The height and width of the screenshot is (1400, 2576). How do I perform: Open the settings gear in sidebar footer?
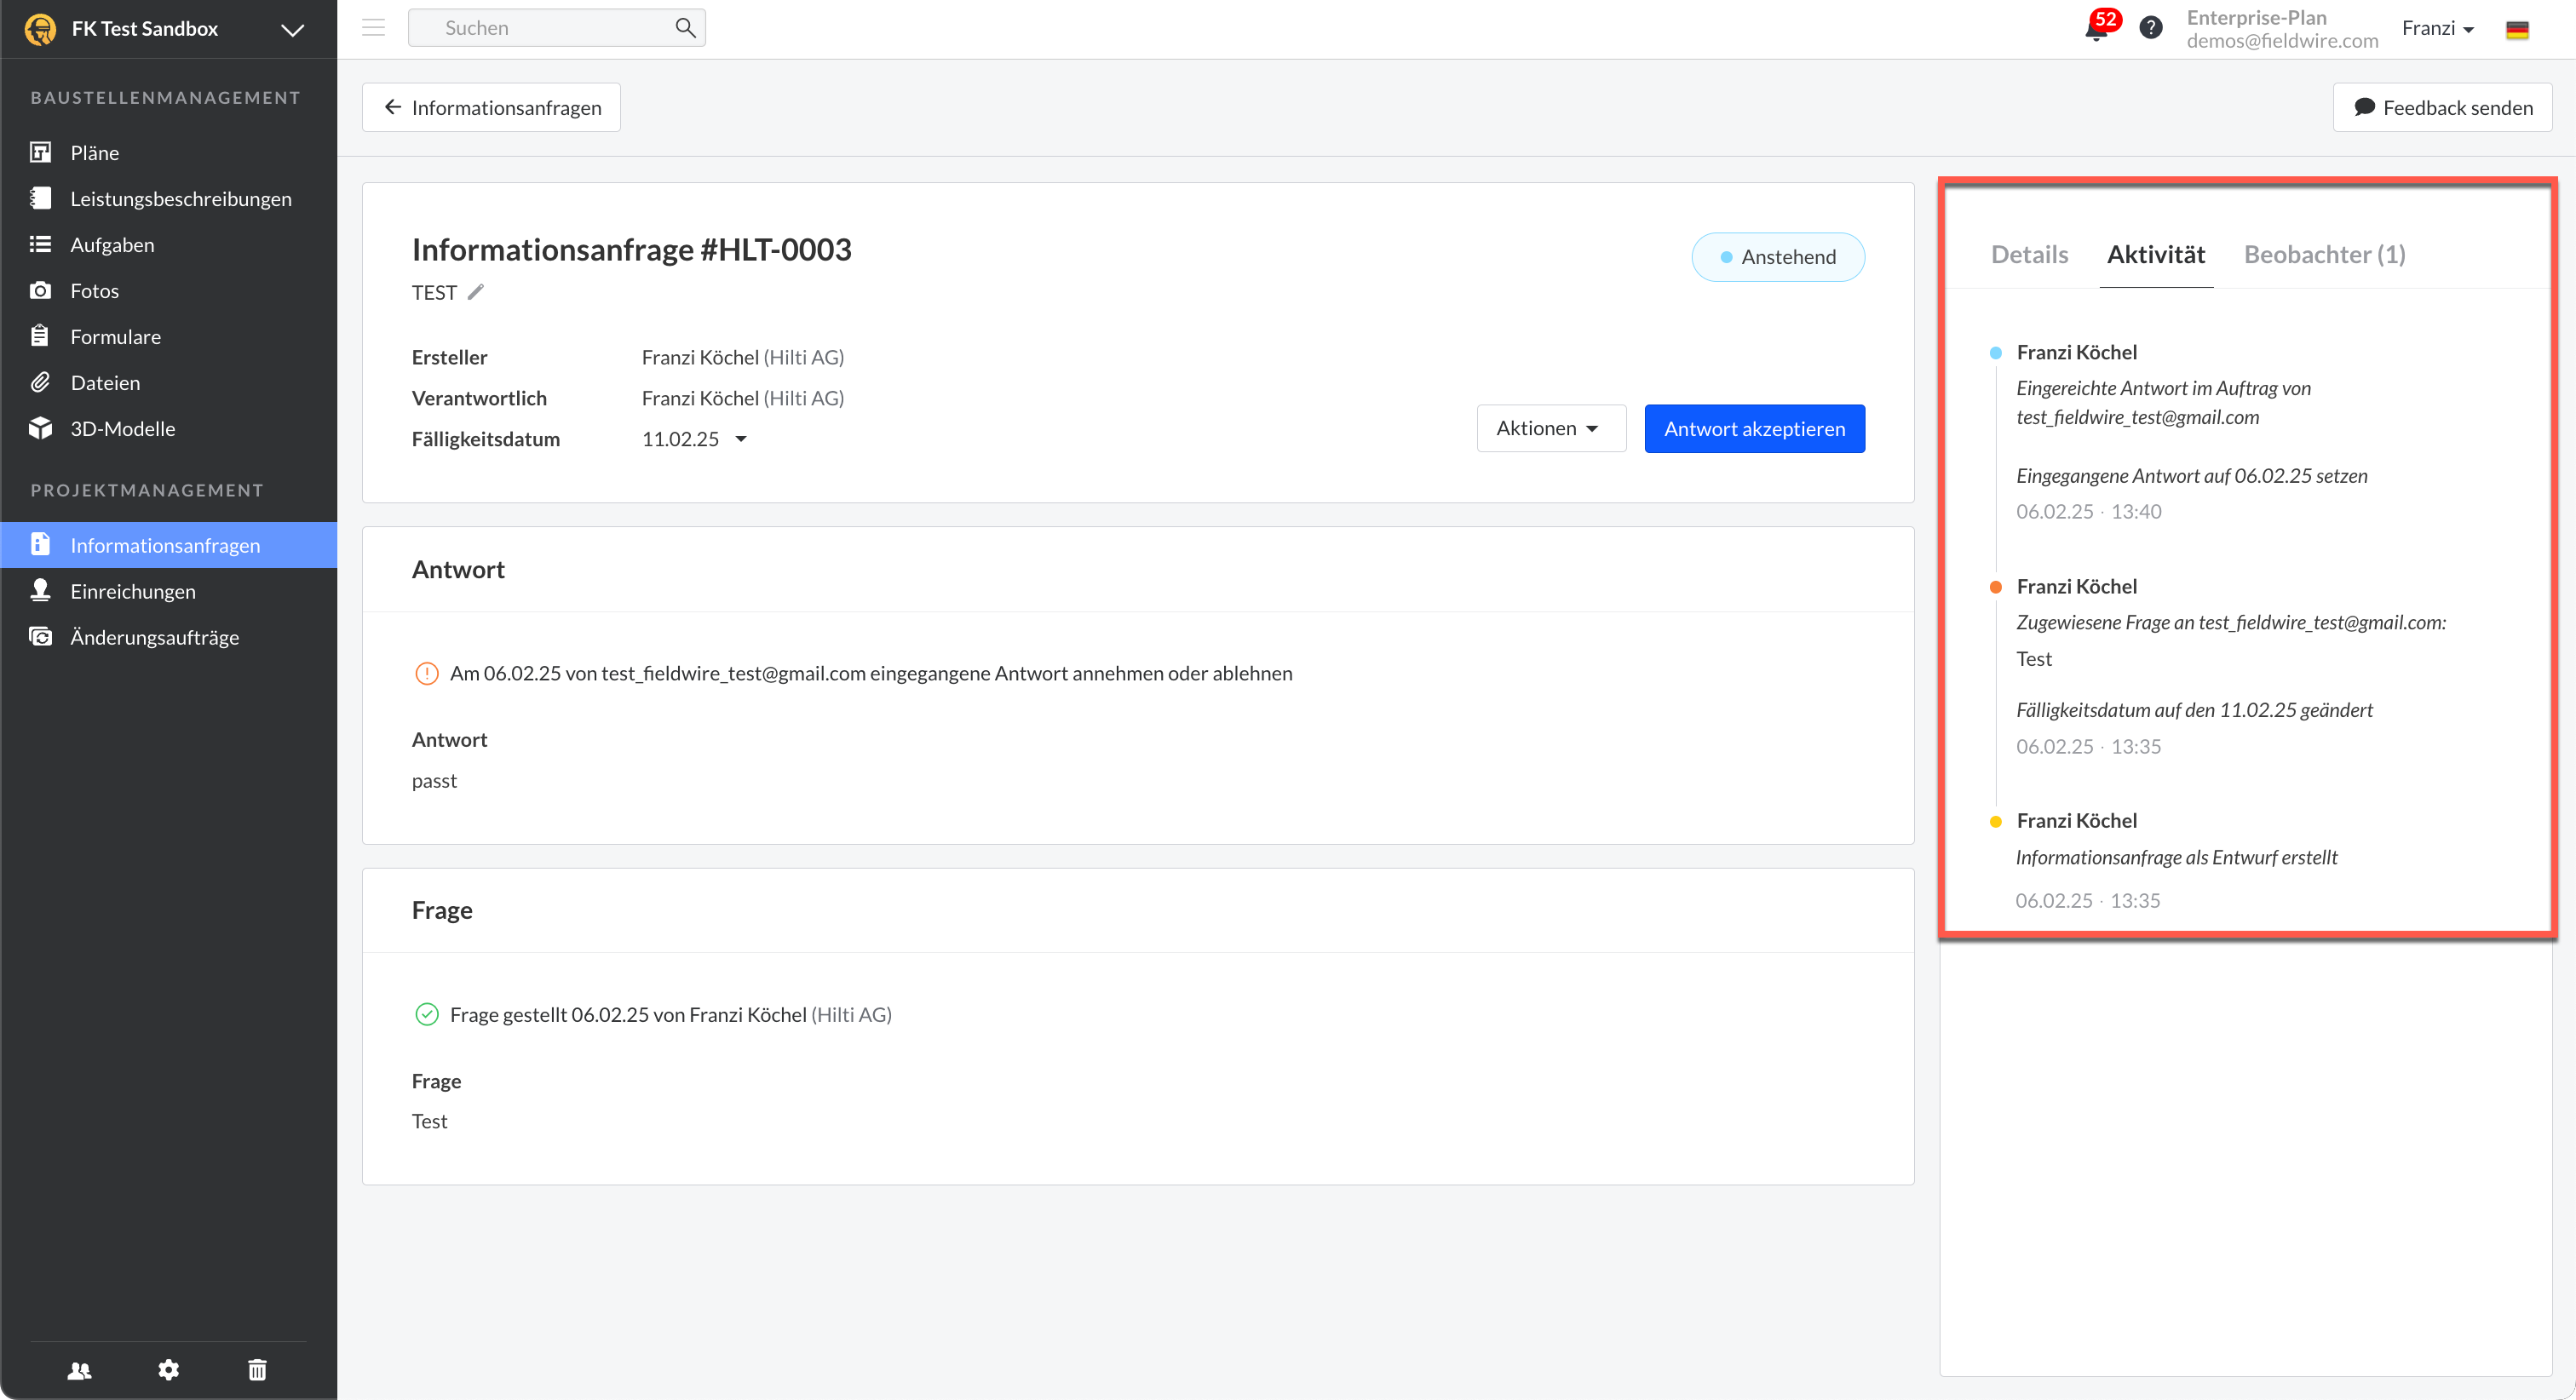coord(168,1370)
